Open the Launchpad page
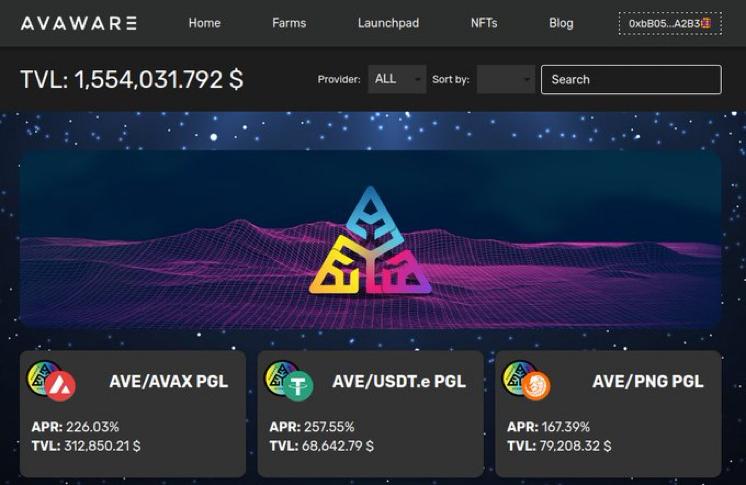The image size is (746, 485). pyautogui.click(x=388, y=23)
